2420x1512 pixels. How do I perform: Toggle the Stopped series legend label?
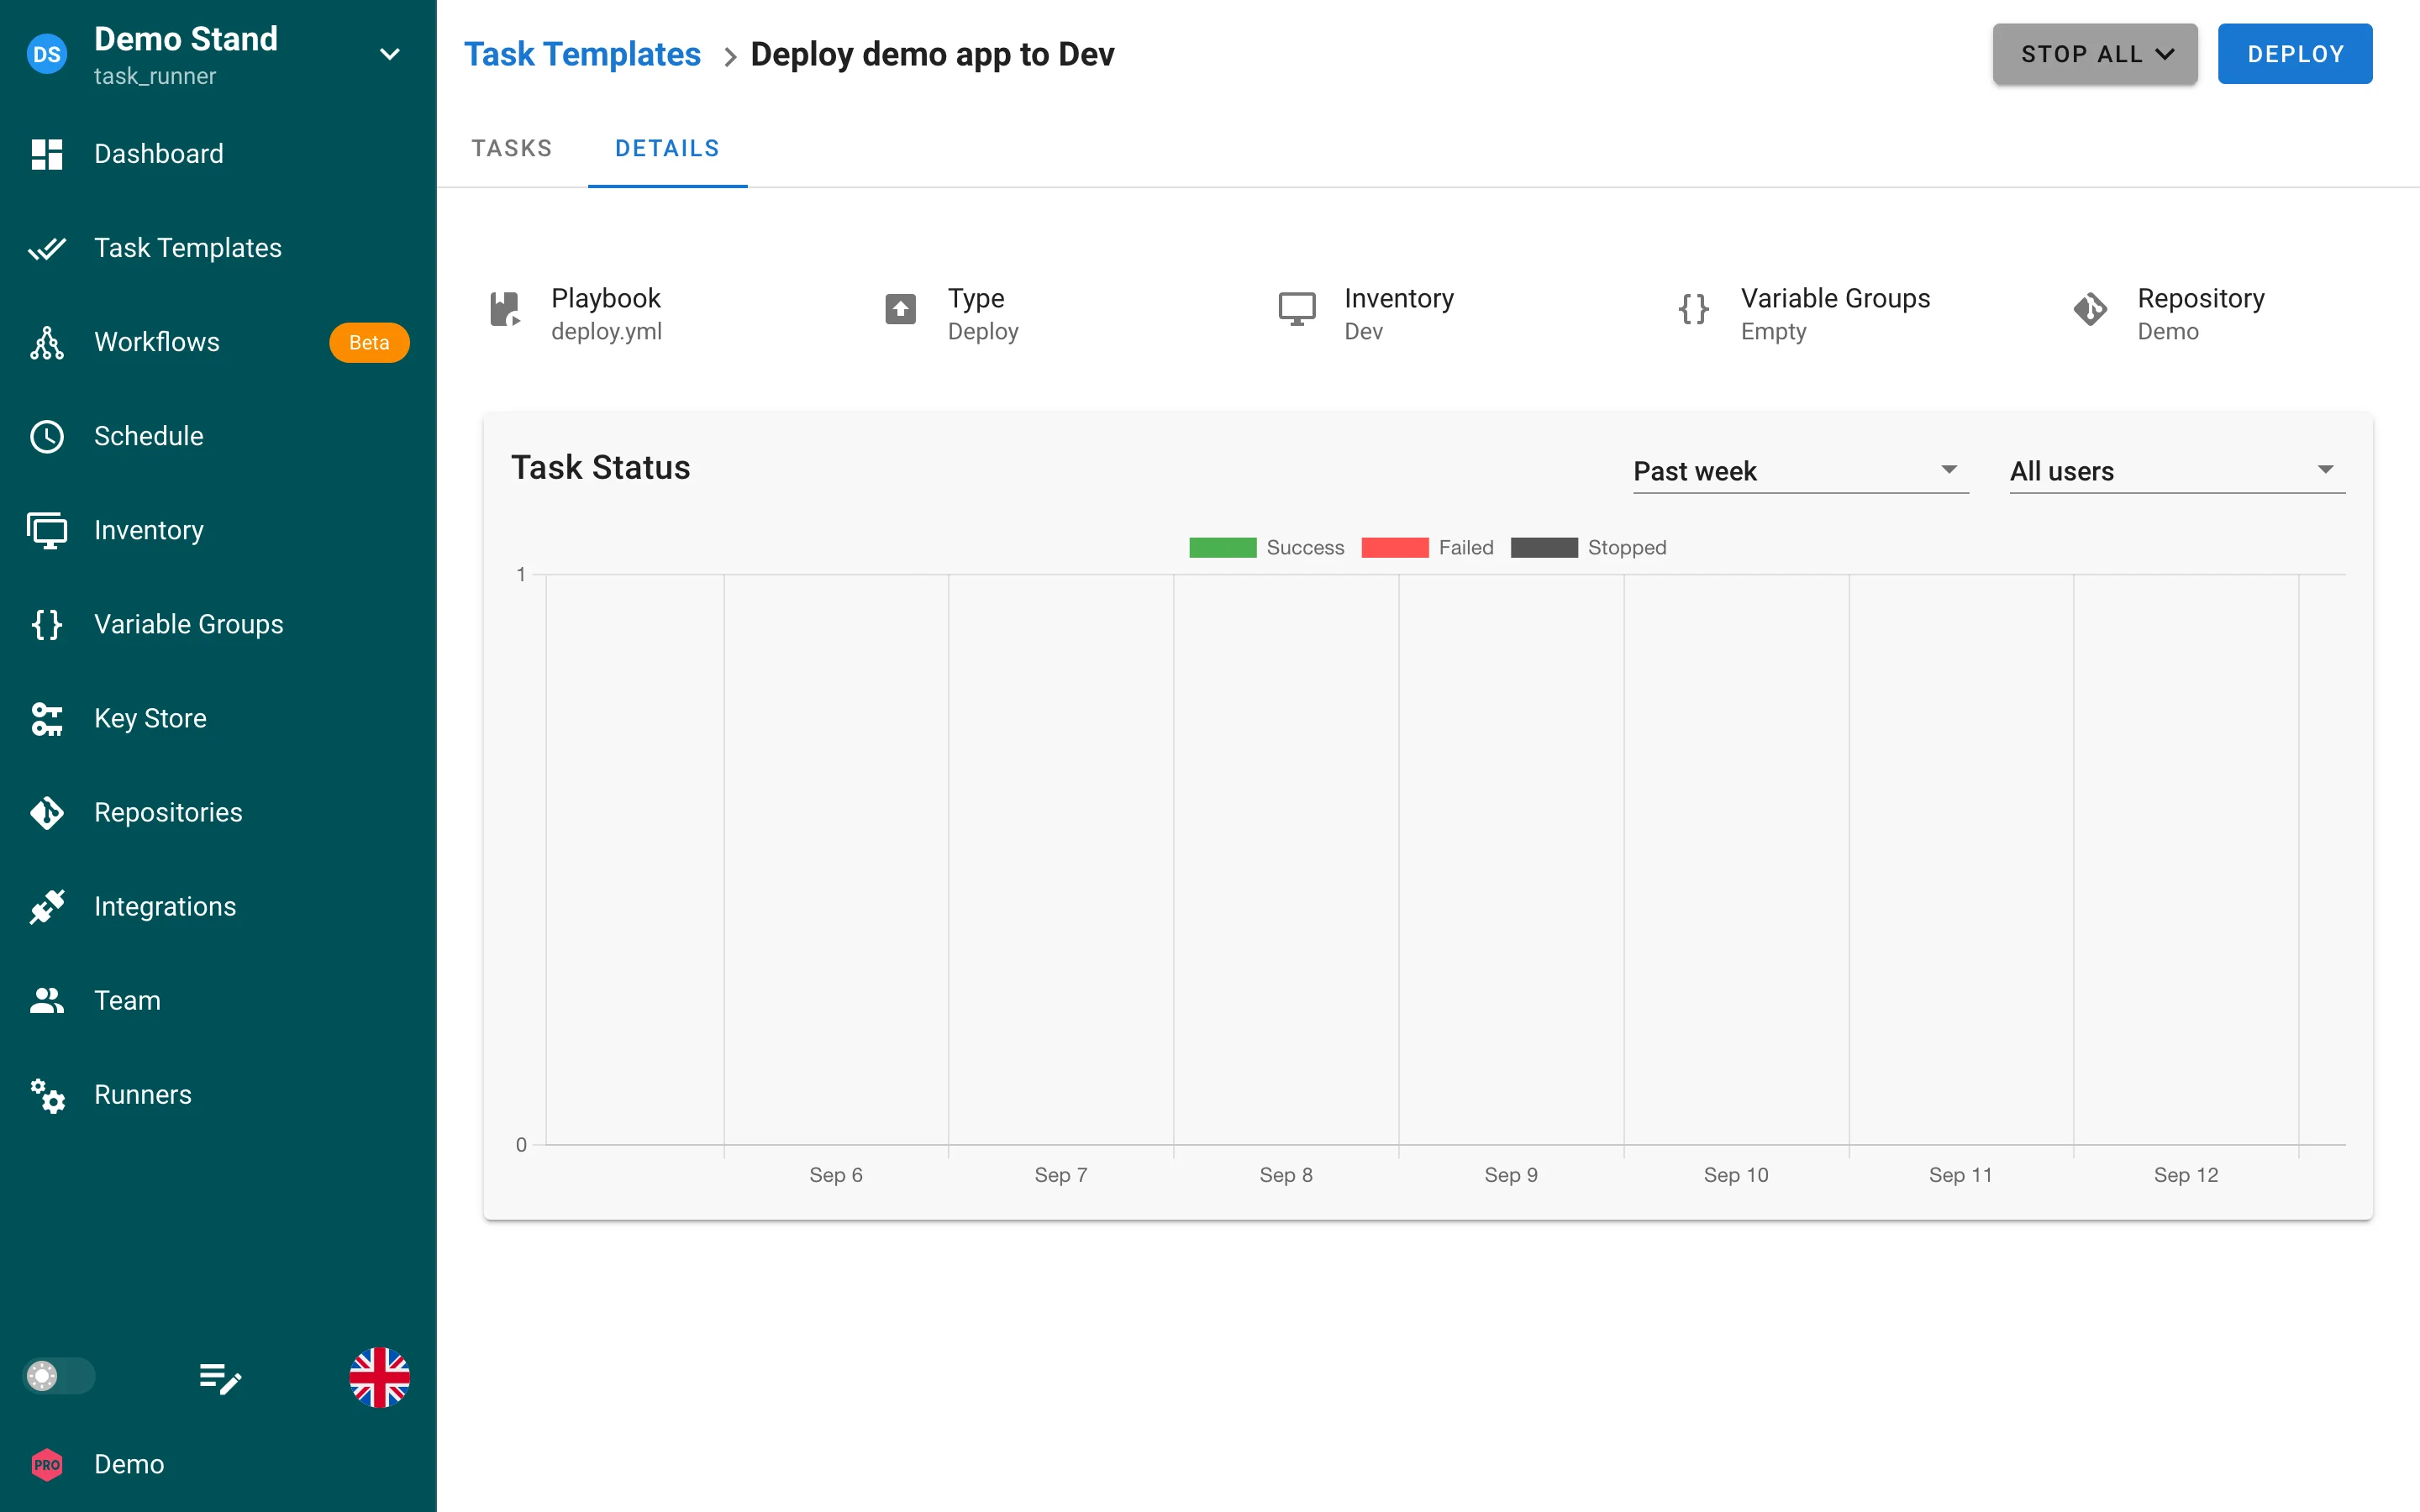coord(1626,547)
